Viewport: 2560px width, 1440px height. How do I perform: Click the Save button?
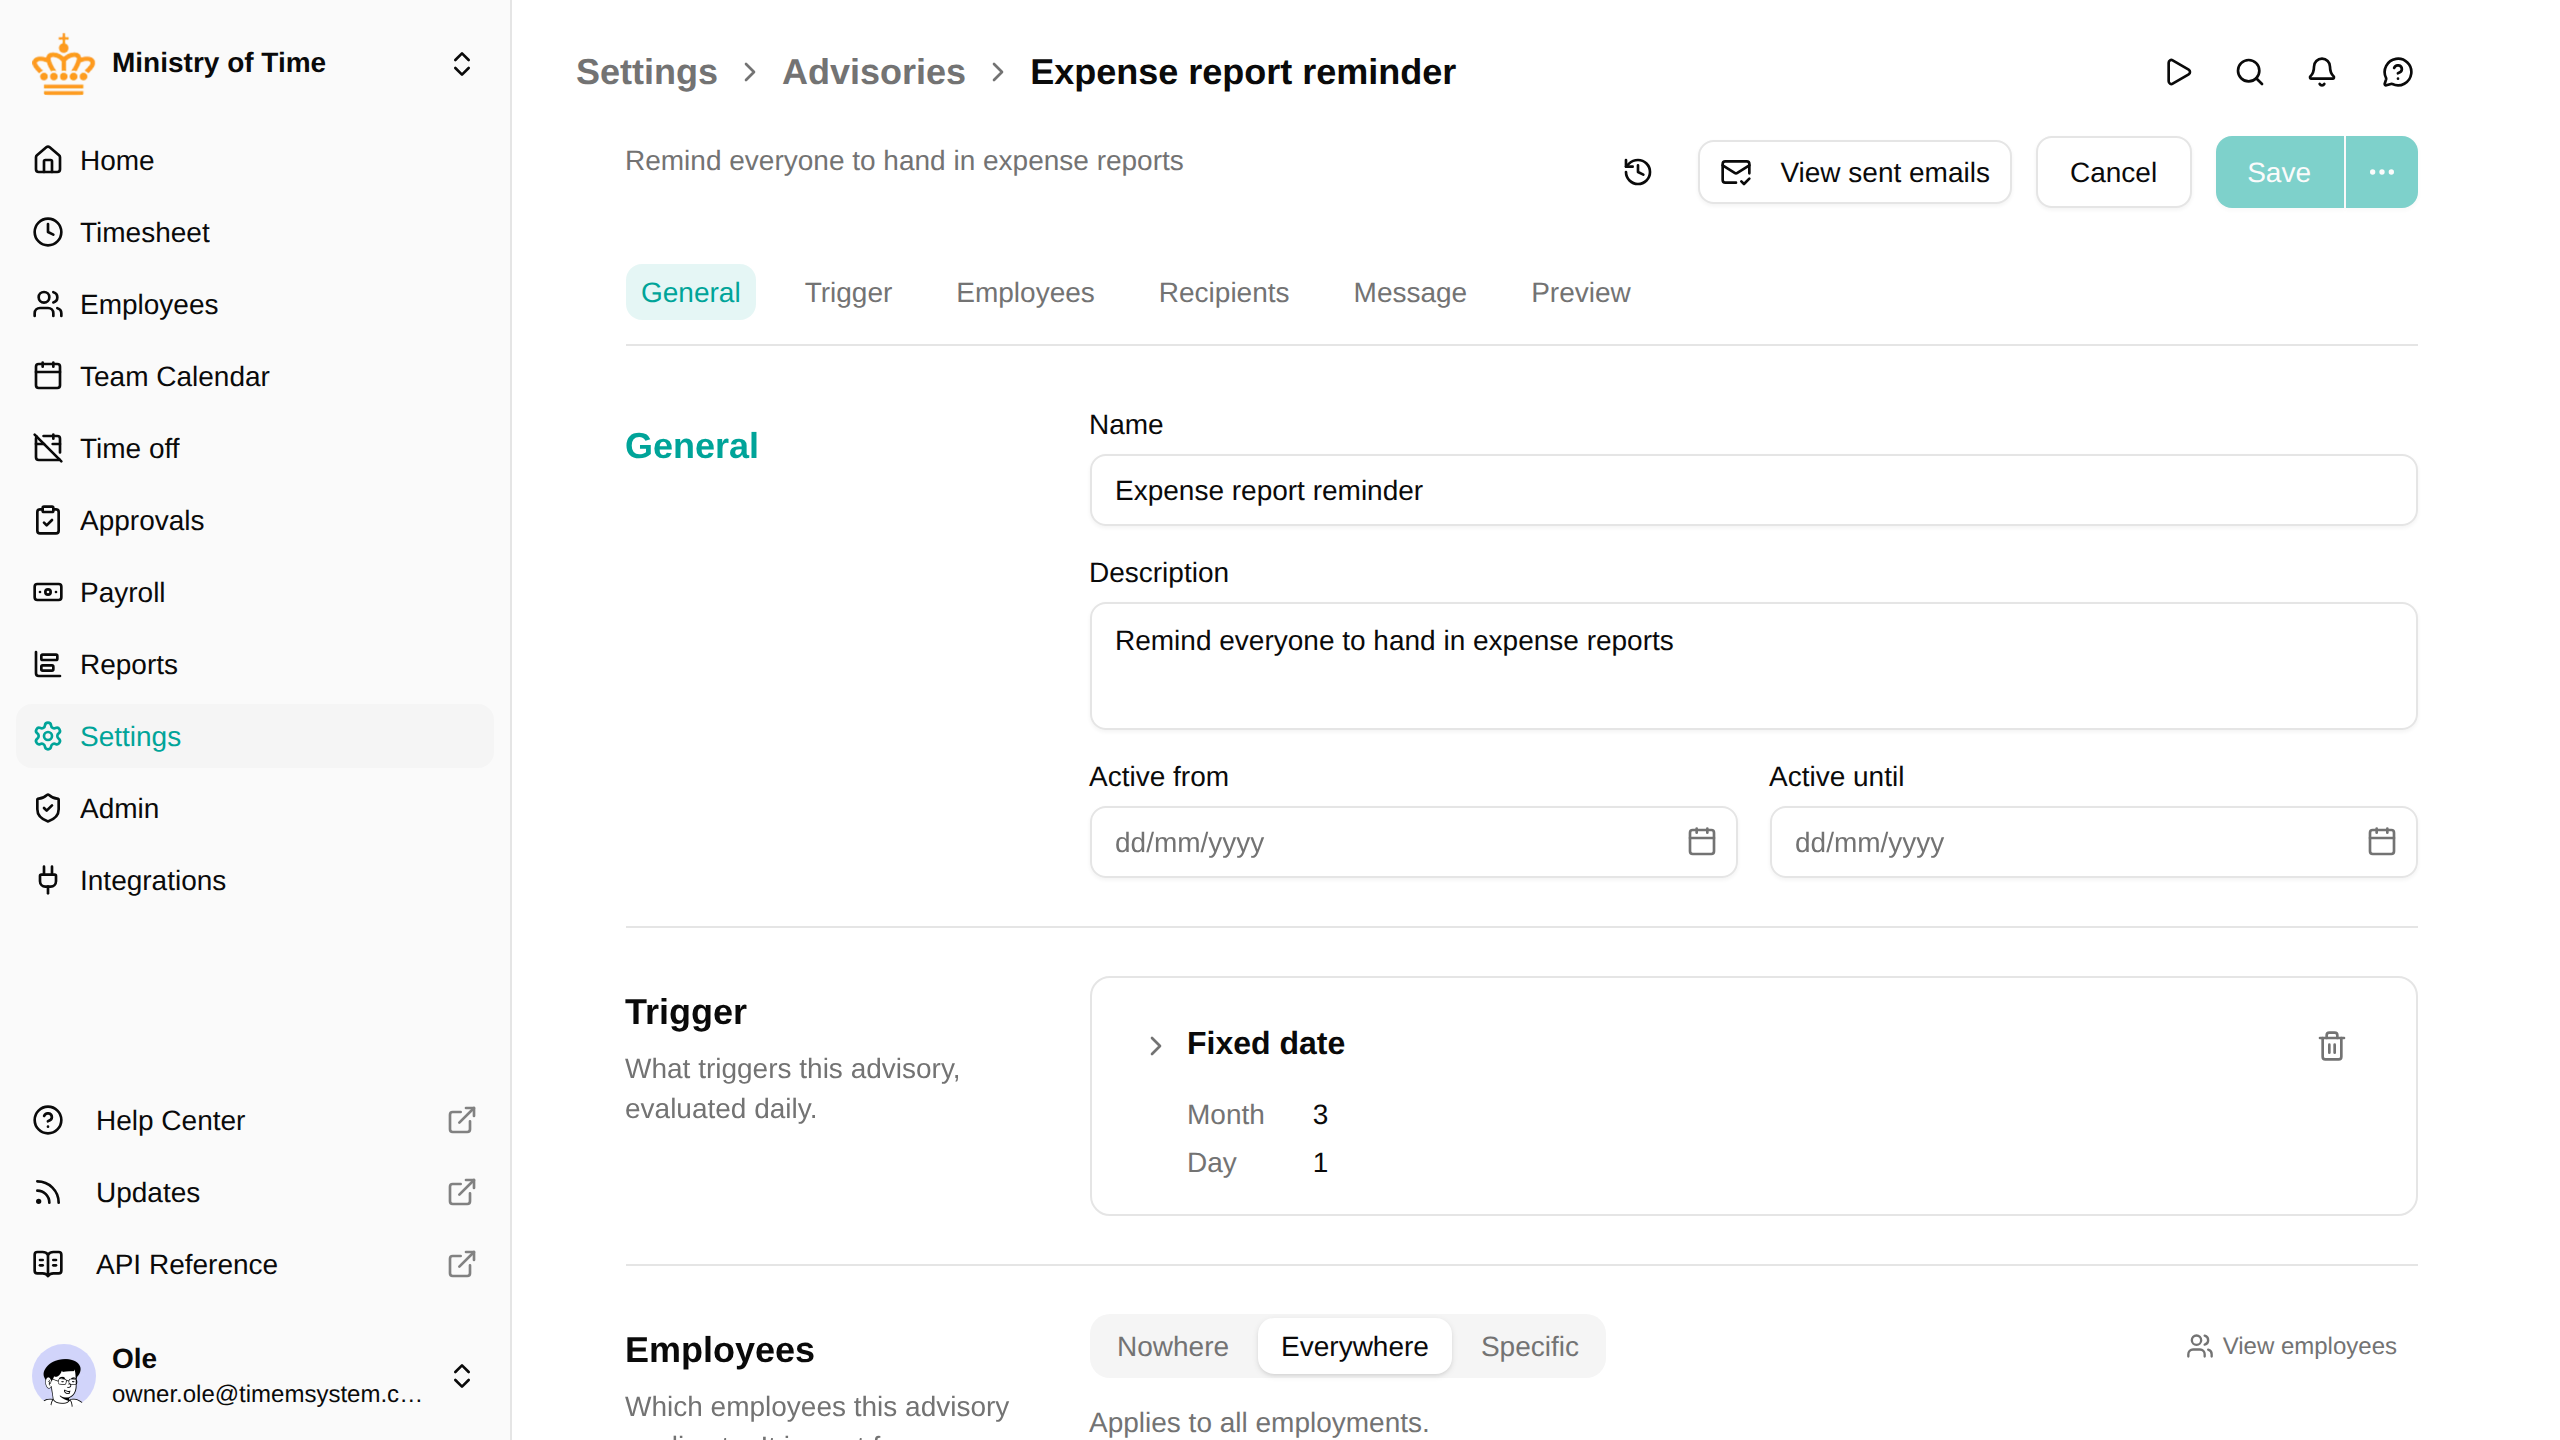coord(2279,172)
